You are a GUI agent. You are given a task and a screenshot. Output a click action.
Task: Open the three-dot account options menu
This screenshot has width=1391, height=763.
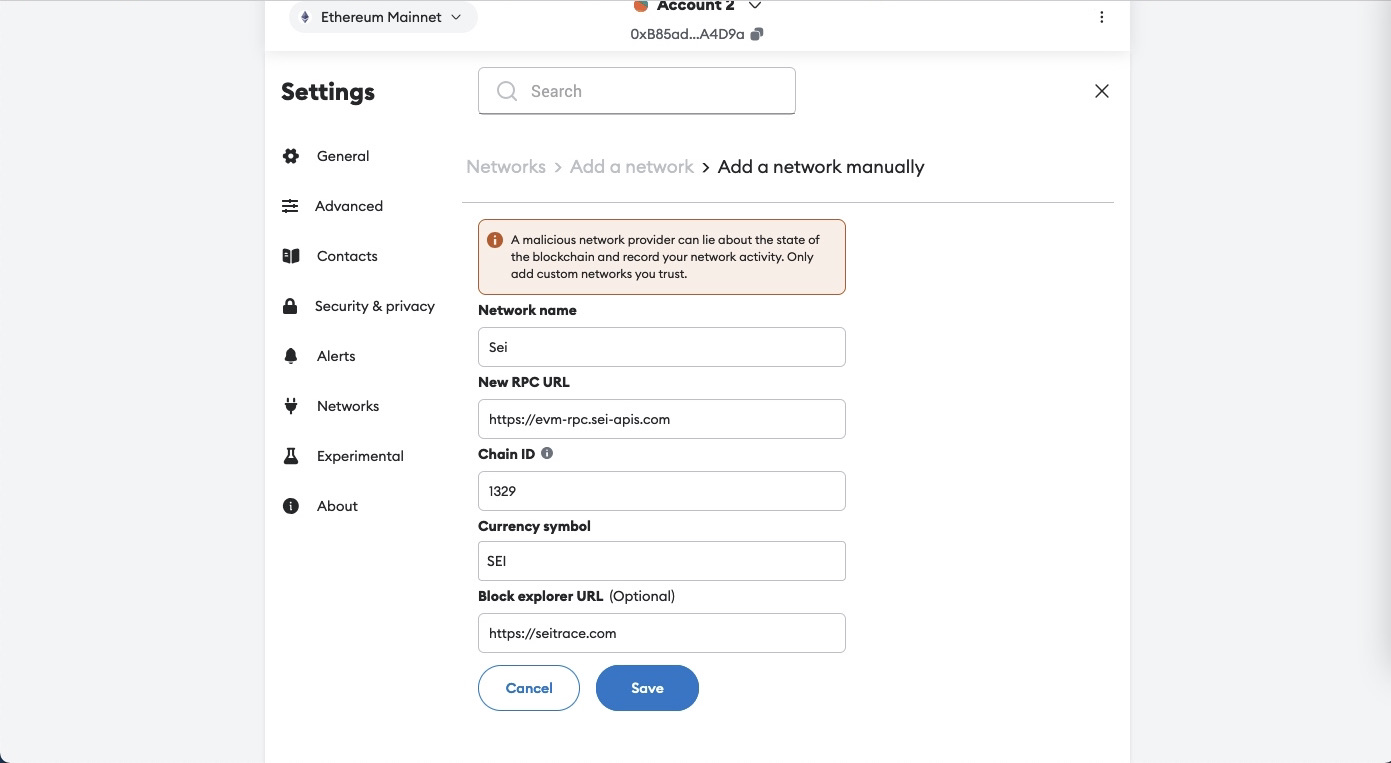tap(1102, 17)
